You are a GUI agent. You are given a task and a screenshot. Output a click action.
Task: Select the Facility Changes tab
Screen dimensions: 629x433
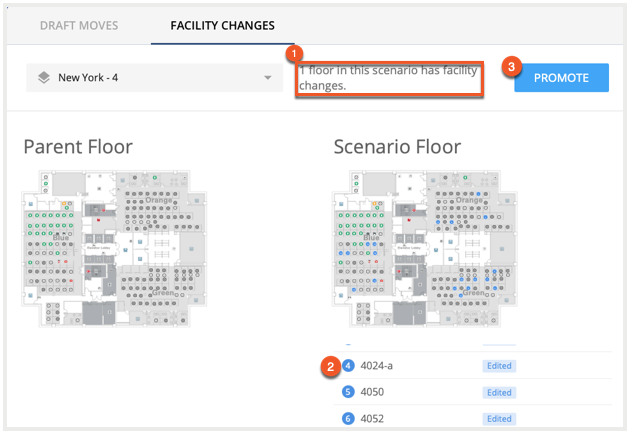pos(223,26)
